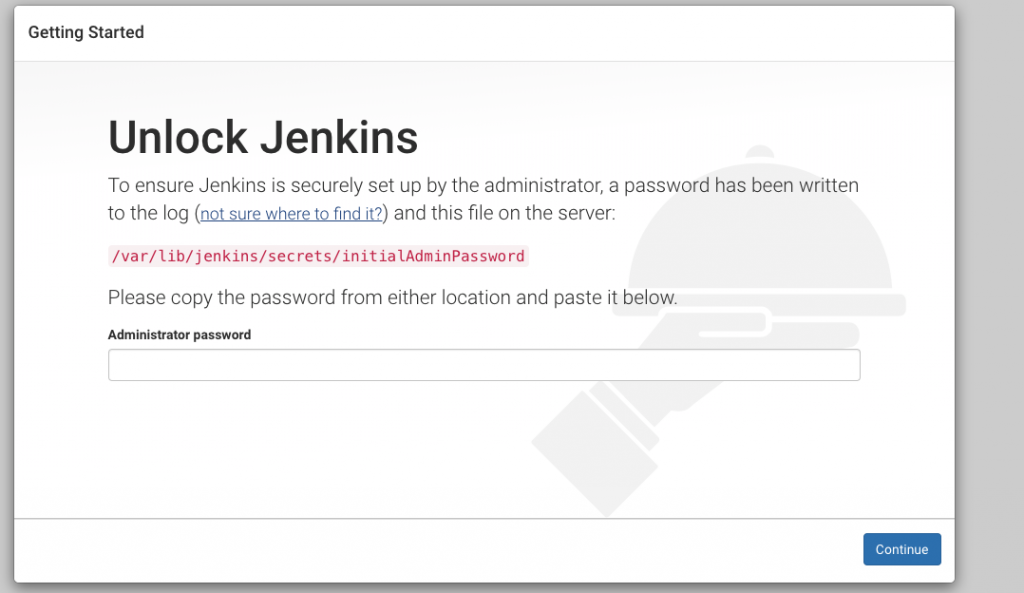The width and height of the screenshot is (1024, 593).
Task: Click the blue Continue button
Action: coord(902,549)
